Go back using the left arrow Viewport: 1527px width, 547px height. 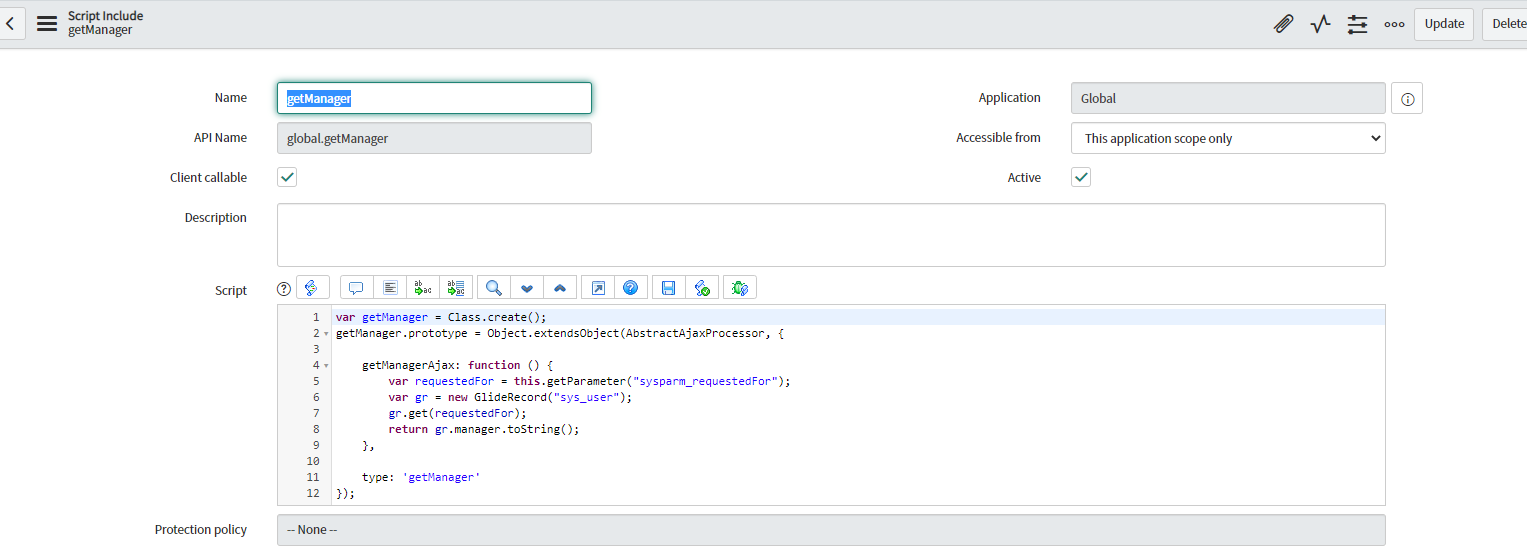(x=10, y=23)
